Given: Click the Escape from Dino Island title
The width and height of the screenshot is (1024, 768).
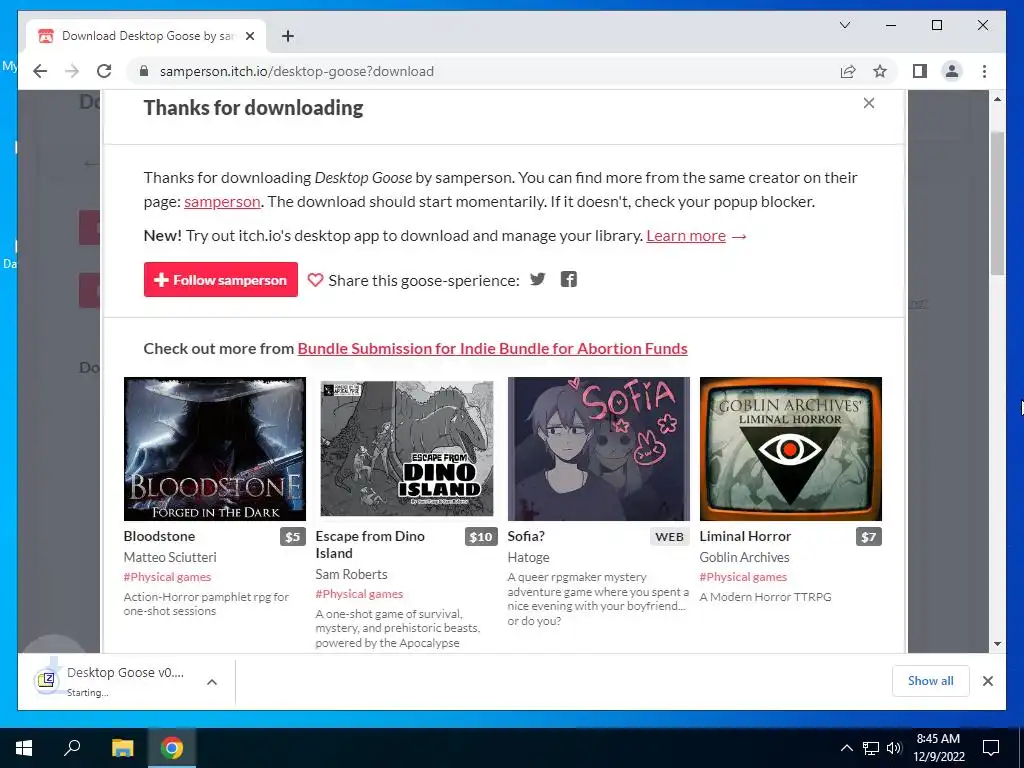Looking at the screenshot, I should 370,545.
